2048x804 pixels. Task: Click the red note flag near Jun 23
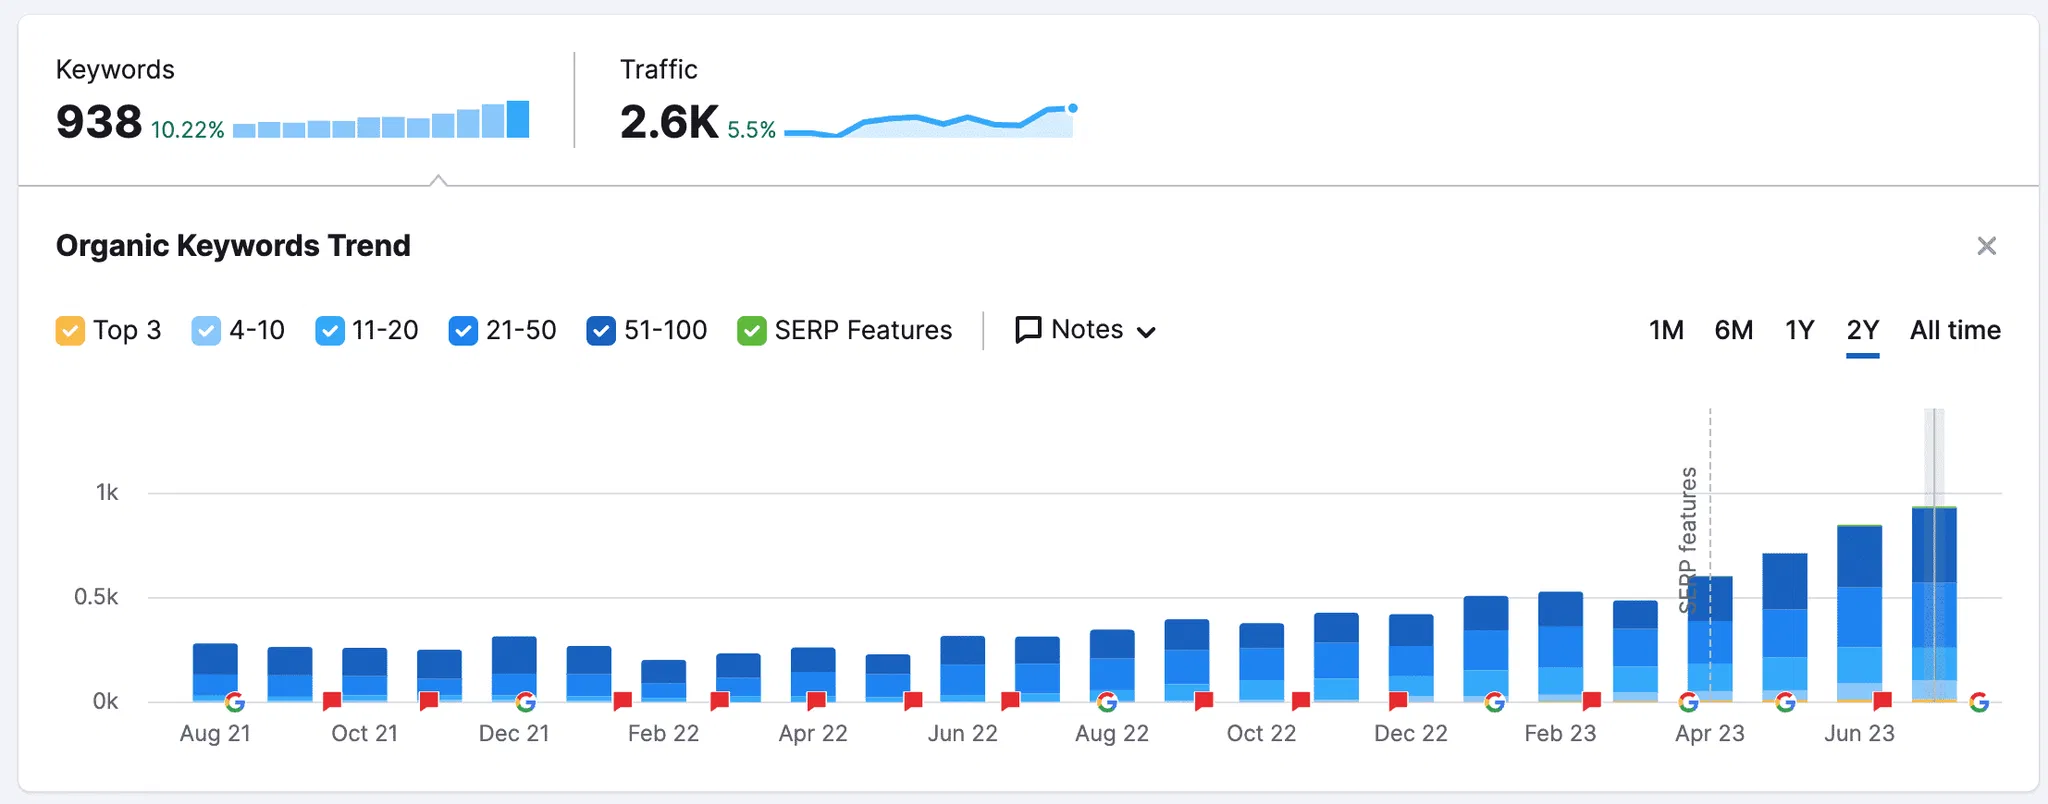[x=1882, y=701]
